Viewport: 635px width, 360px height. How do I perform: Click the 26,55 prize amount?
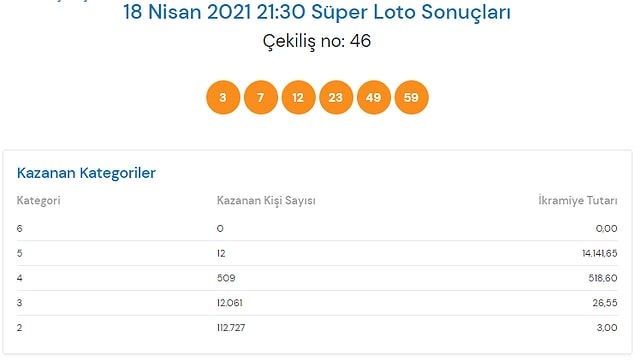(x=605, y=303)
